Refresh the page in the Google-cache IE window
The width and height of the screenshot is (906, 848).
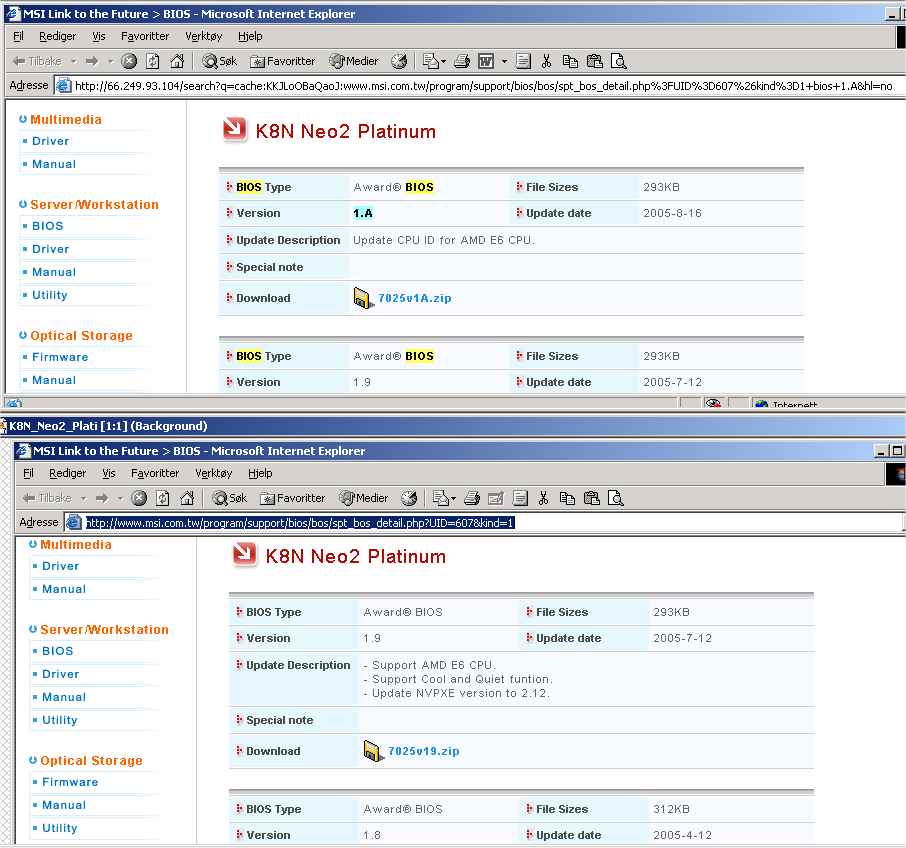tap(153, 61)
